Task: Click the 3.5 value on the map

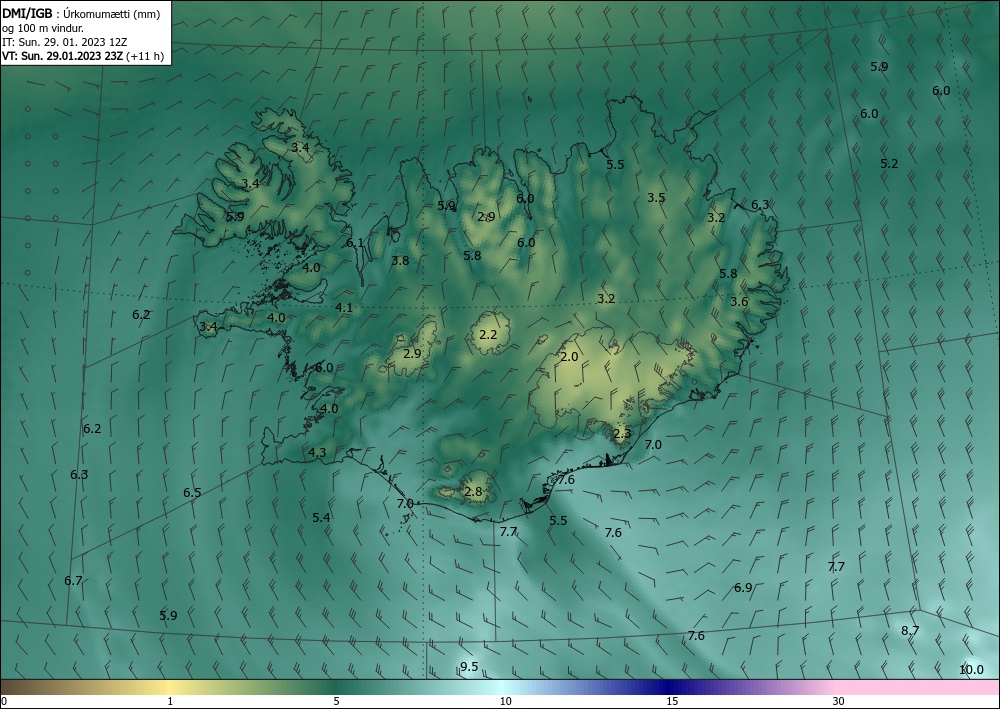Action: 656,198
